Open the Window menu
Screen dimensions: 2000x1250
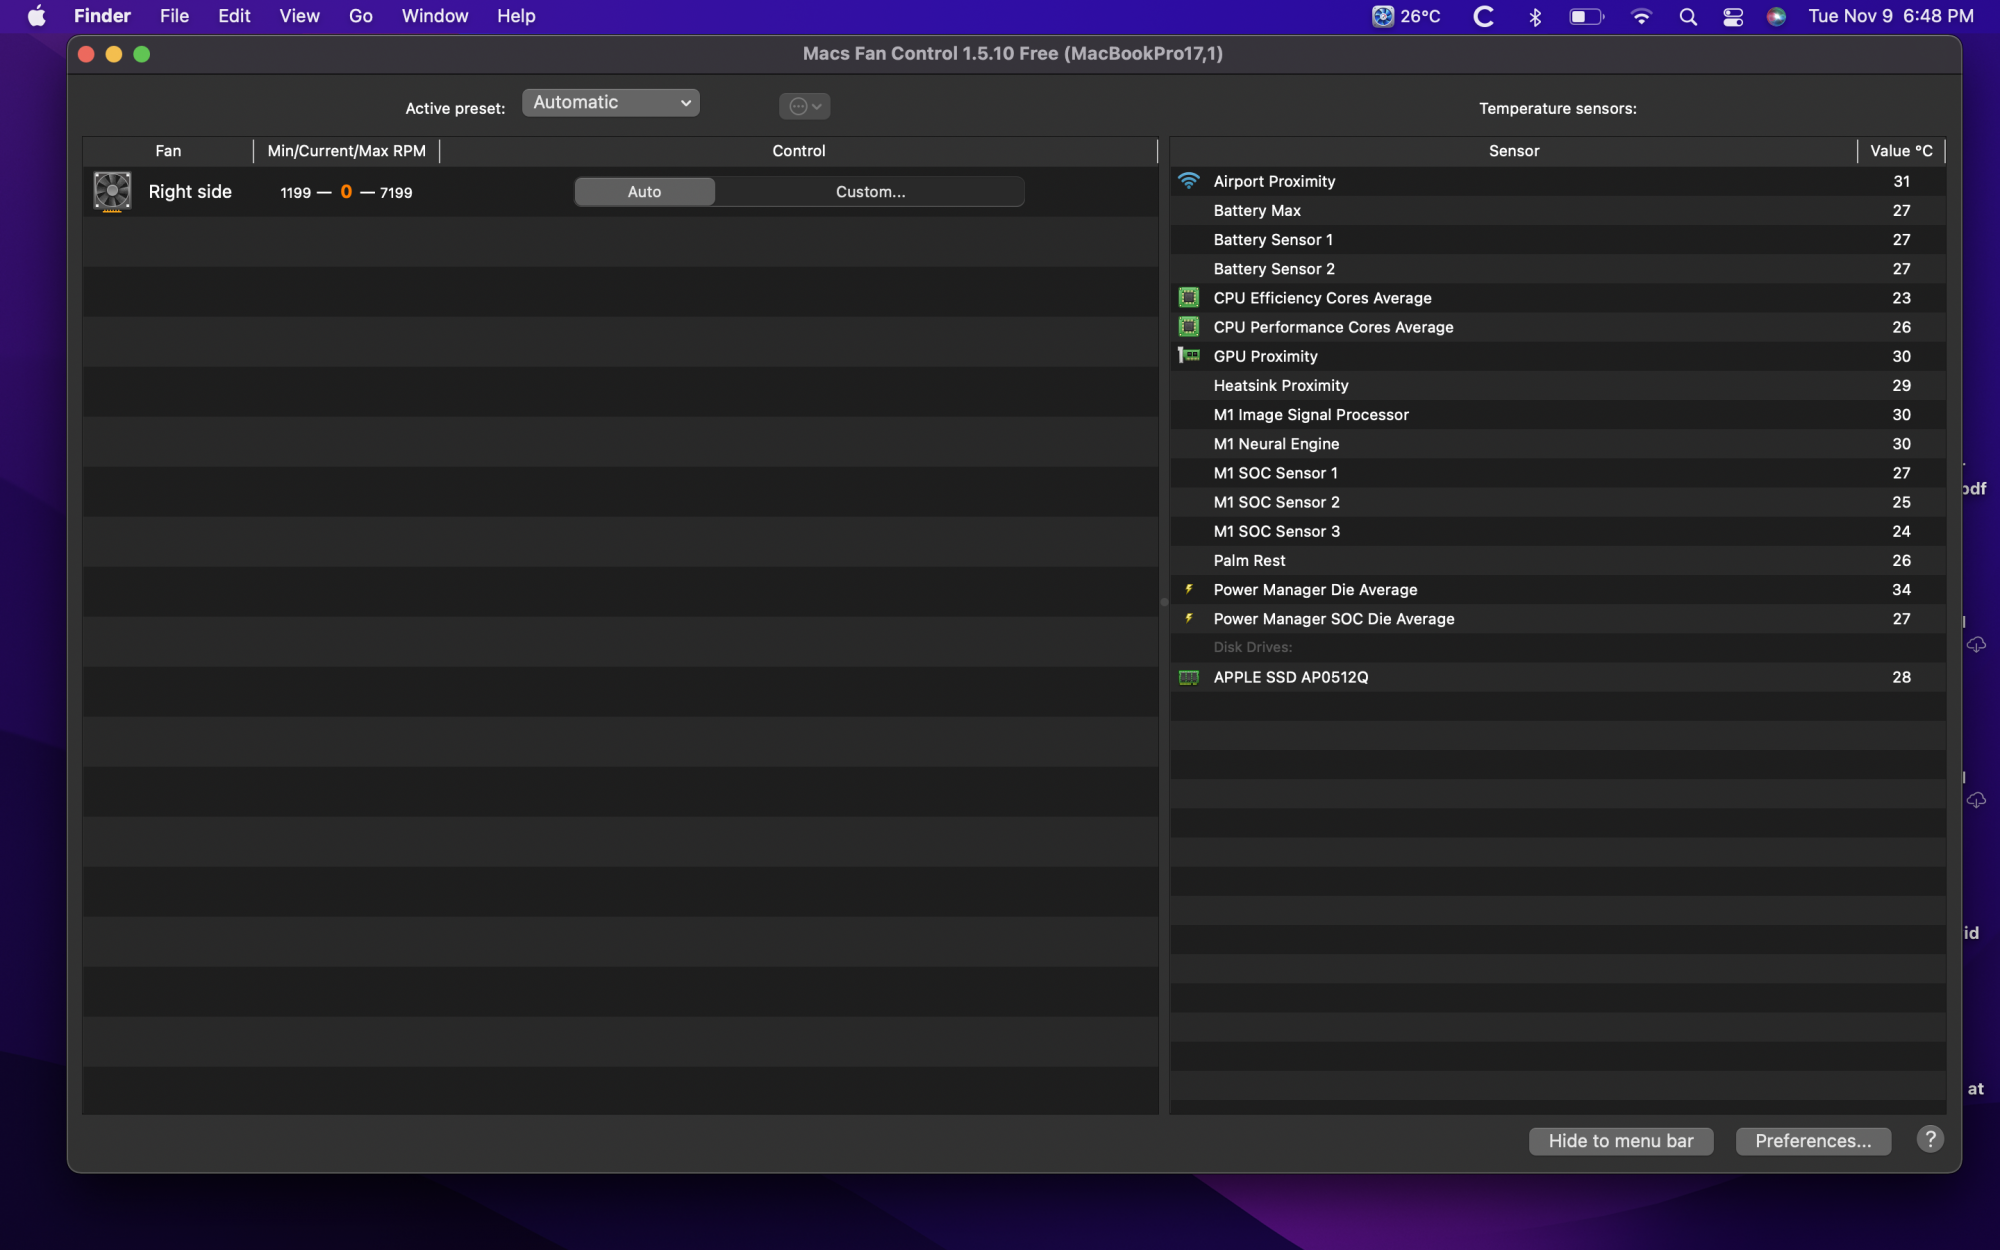tap(434, 16)
